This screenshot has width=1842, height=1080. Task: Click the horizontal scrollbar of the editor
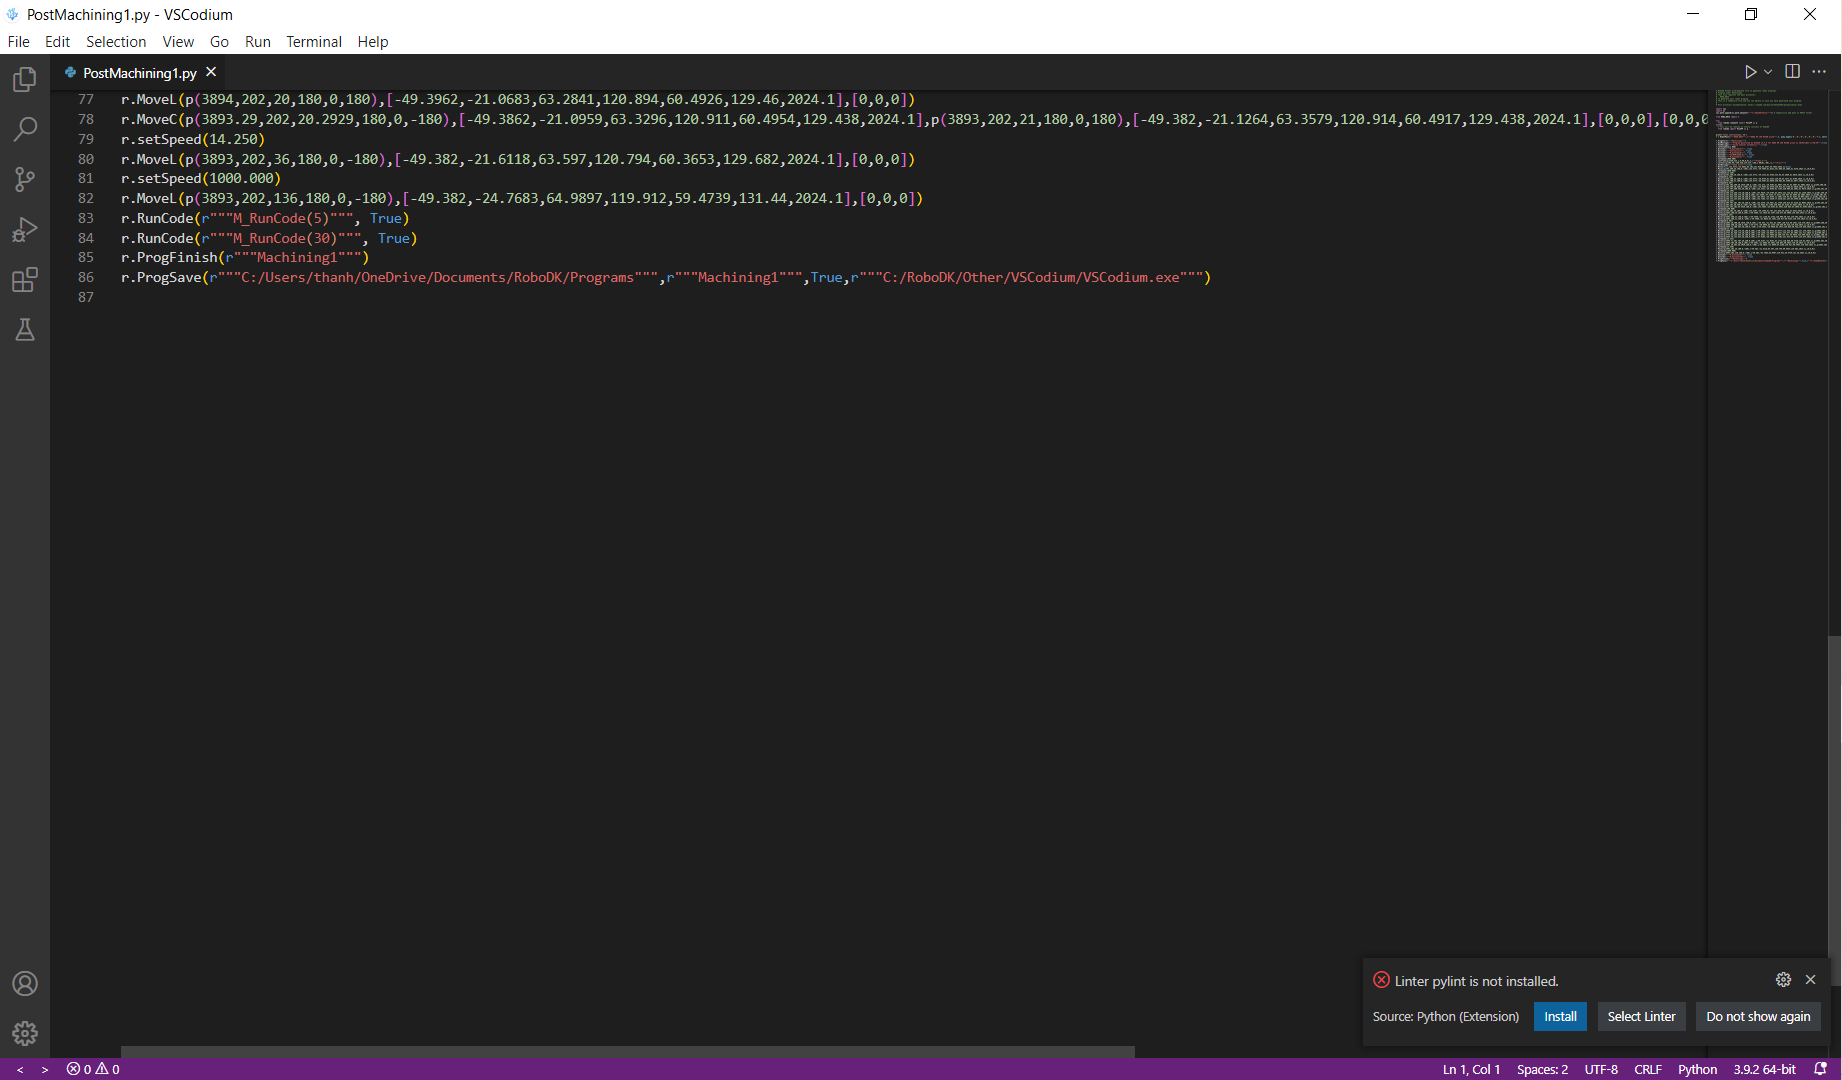pyautogui.click(x=627, y=1052)
